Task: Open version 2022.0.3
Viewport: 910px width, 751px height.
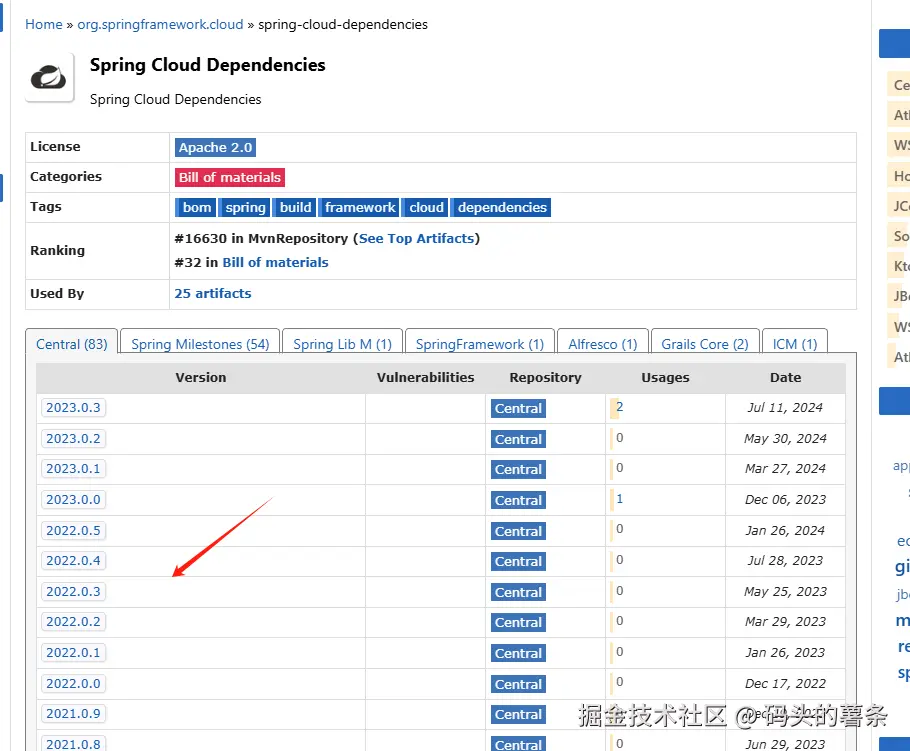Action: tap(73, 592)
